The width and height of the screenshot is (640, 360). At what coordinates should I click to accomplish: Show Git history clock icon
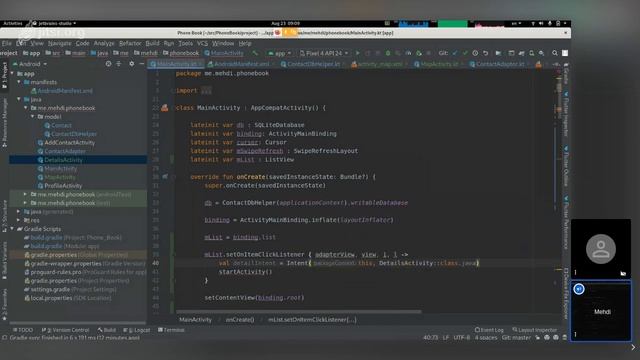click(x=475, y=53)
